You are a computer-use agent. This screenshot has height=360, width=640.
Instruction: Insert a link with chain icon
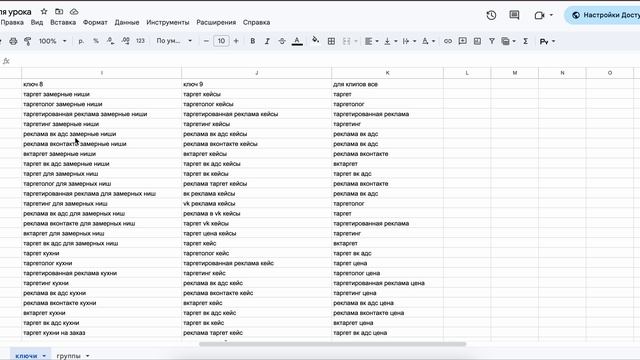[448, 41]
